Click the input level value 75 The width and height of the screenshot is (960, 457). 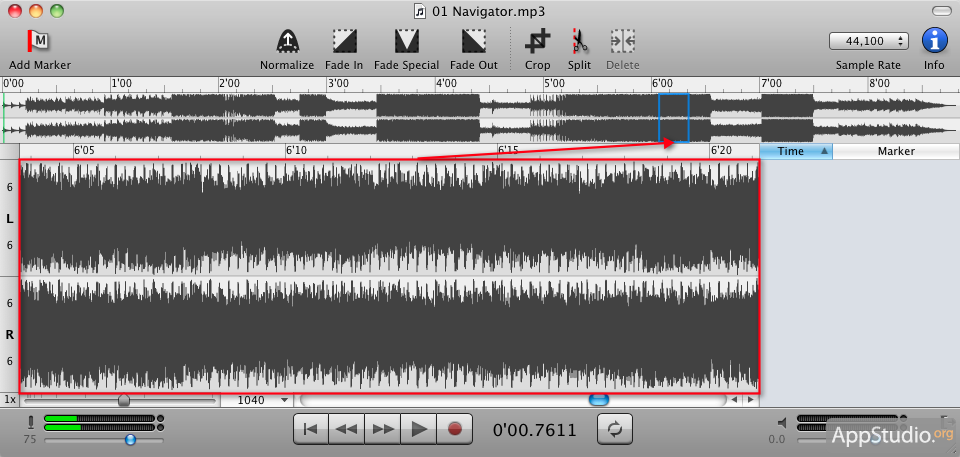(30, 439)
